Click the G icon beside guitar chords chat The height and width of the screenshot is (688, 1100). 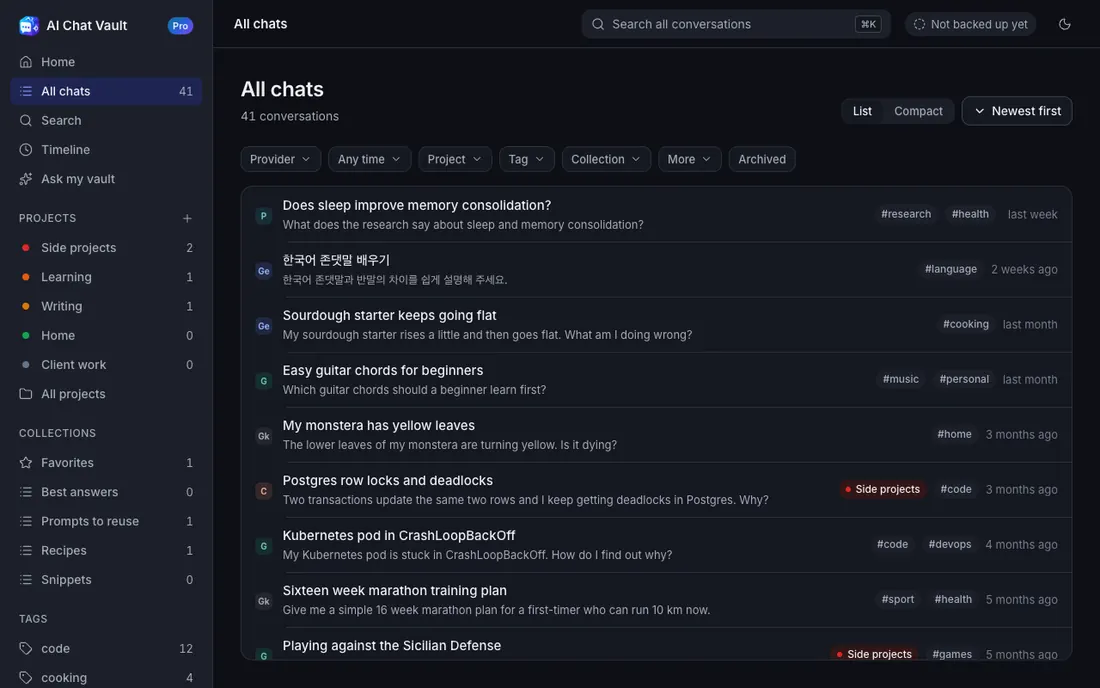(264, 381)
